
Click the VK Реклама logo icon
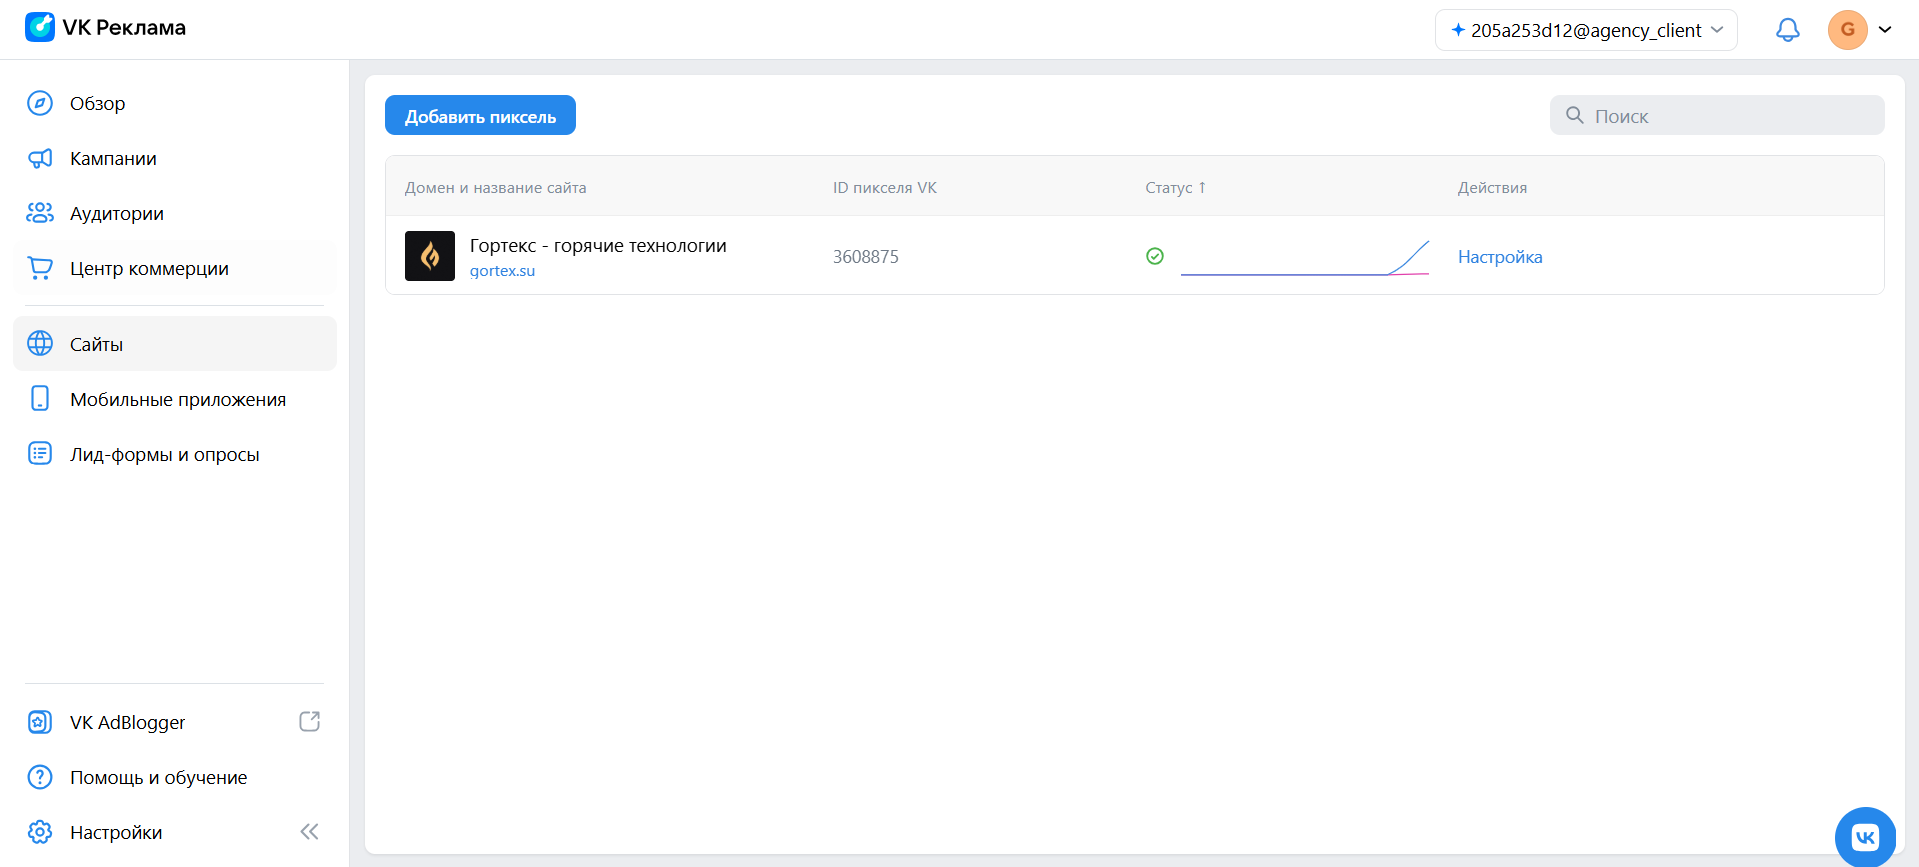click(40, 27)
